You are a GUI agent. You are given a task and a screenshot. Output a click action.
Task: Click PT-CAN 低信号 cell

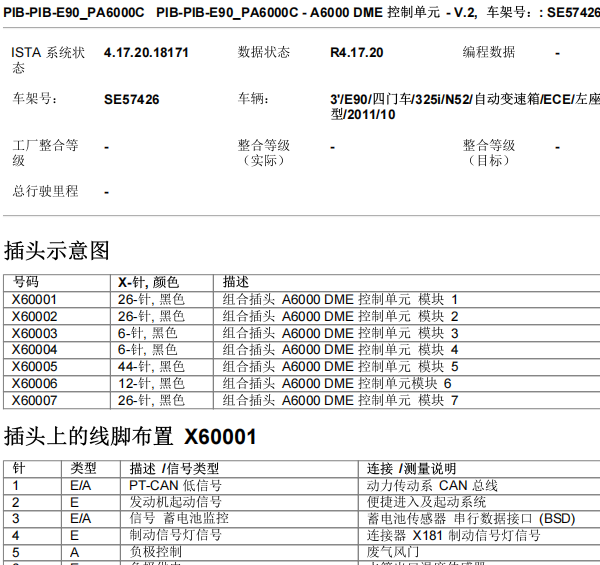(175, 486)
